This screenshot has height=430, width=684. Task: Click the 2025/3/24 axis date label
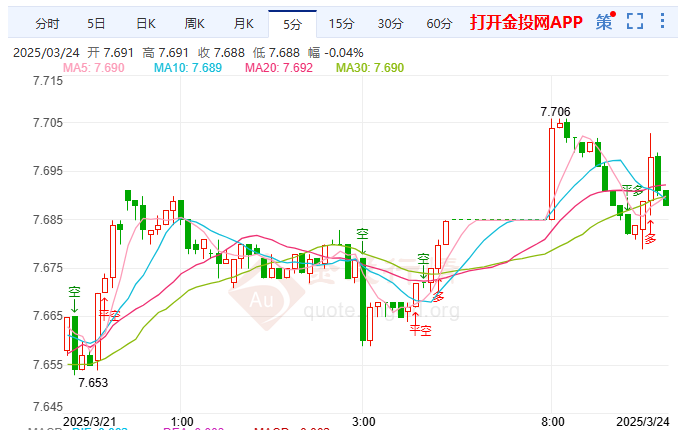tap(643, 422)
